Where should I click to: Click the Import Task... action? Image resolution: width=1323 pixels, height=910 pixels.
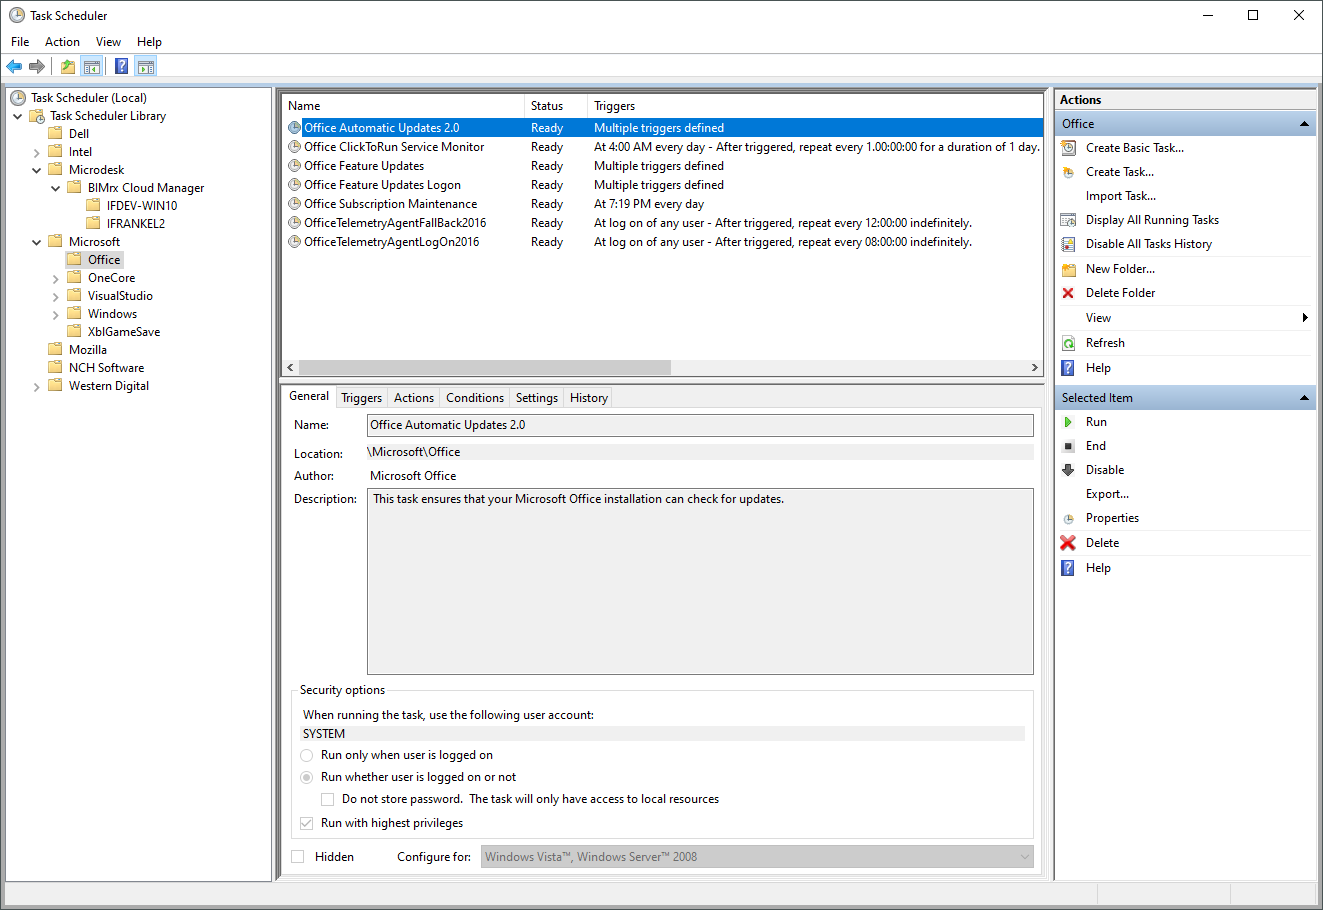point(1121,196)
